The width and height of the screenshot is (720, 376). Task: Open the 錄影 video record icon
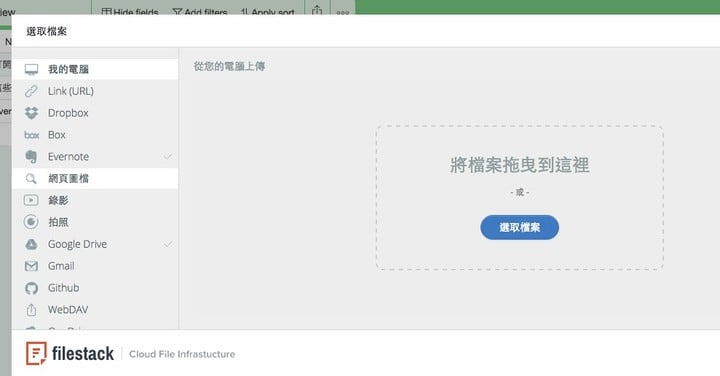point(31,200)
